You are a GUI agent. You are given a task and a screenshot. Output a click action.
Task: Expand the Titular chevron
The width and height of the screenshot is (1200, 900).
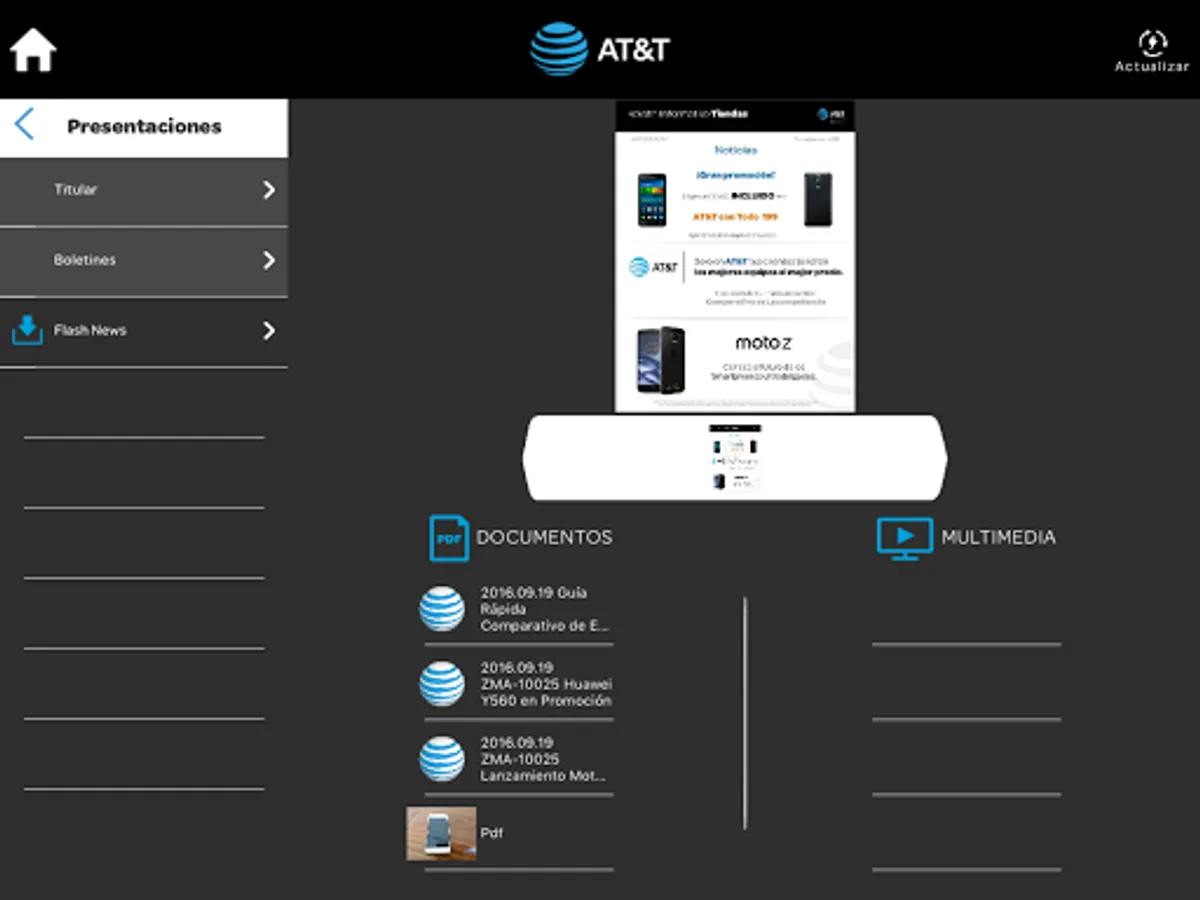pos(268,190)
